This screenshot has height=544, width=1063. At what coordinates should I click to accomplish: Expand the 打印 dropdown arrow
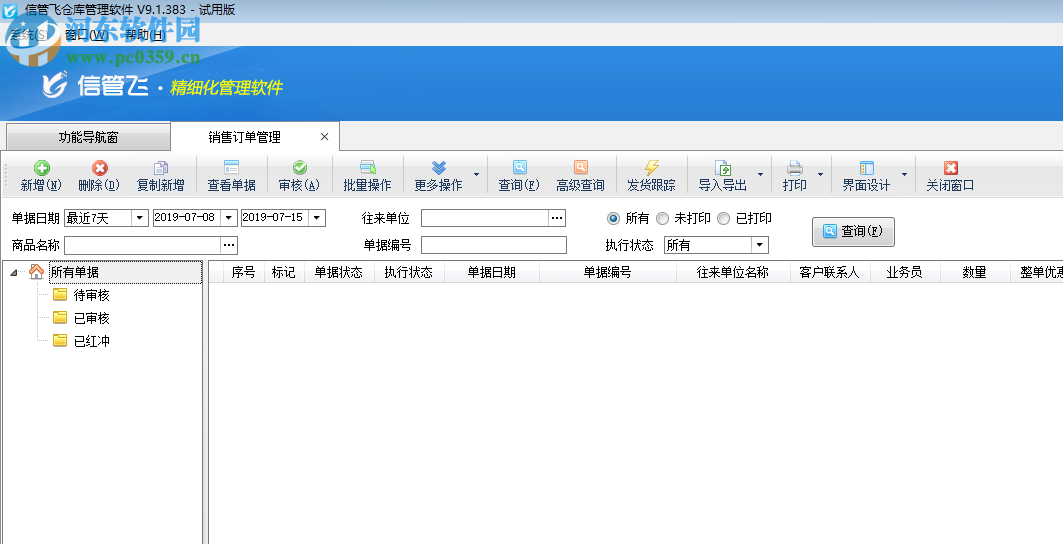point(820,175)
